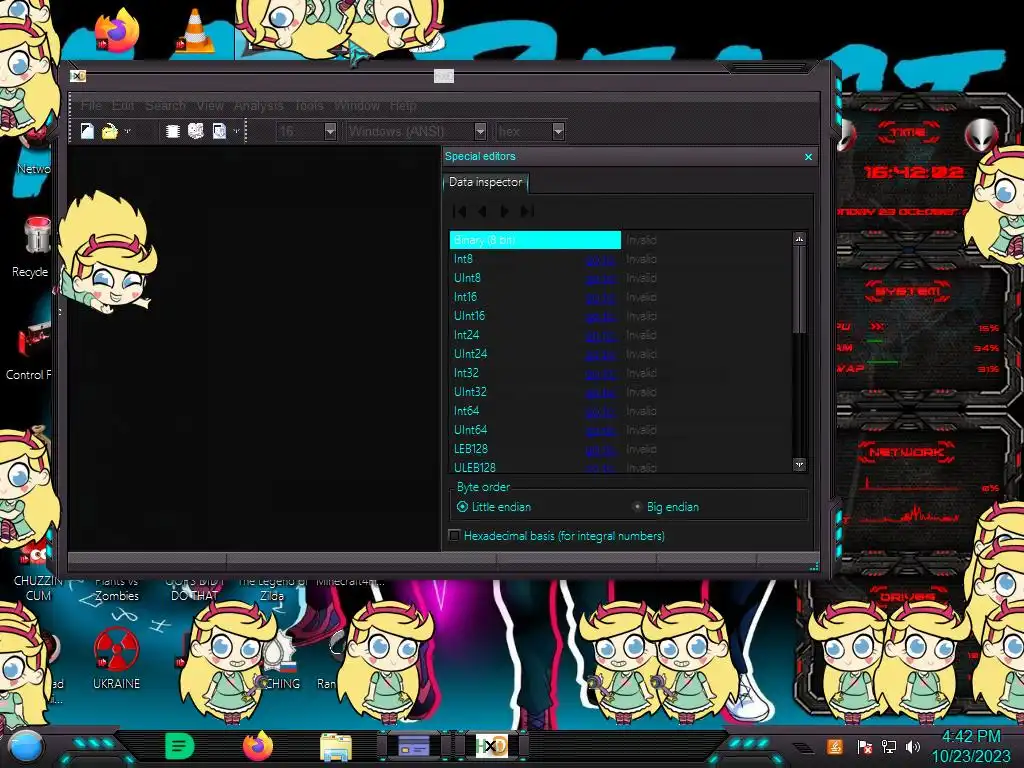Click the go to link for Int24
The height and width of the screenshot is (768, 1024).
(601, 336)
